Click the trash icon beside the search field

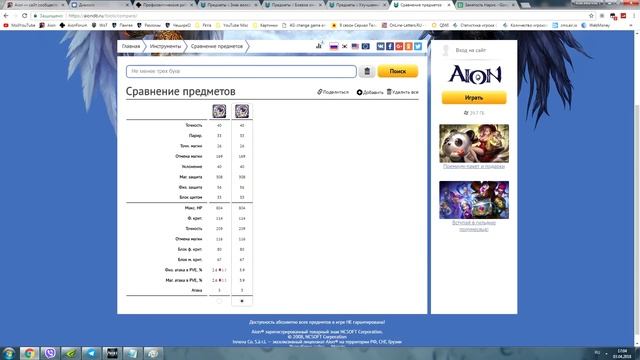click(x=367, y=71)
